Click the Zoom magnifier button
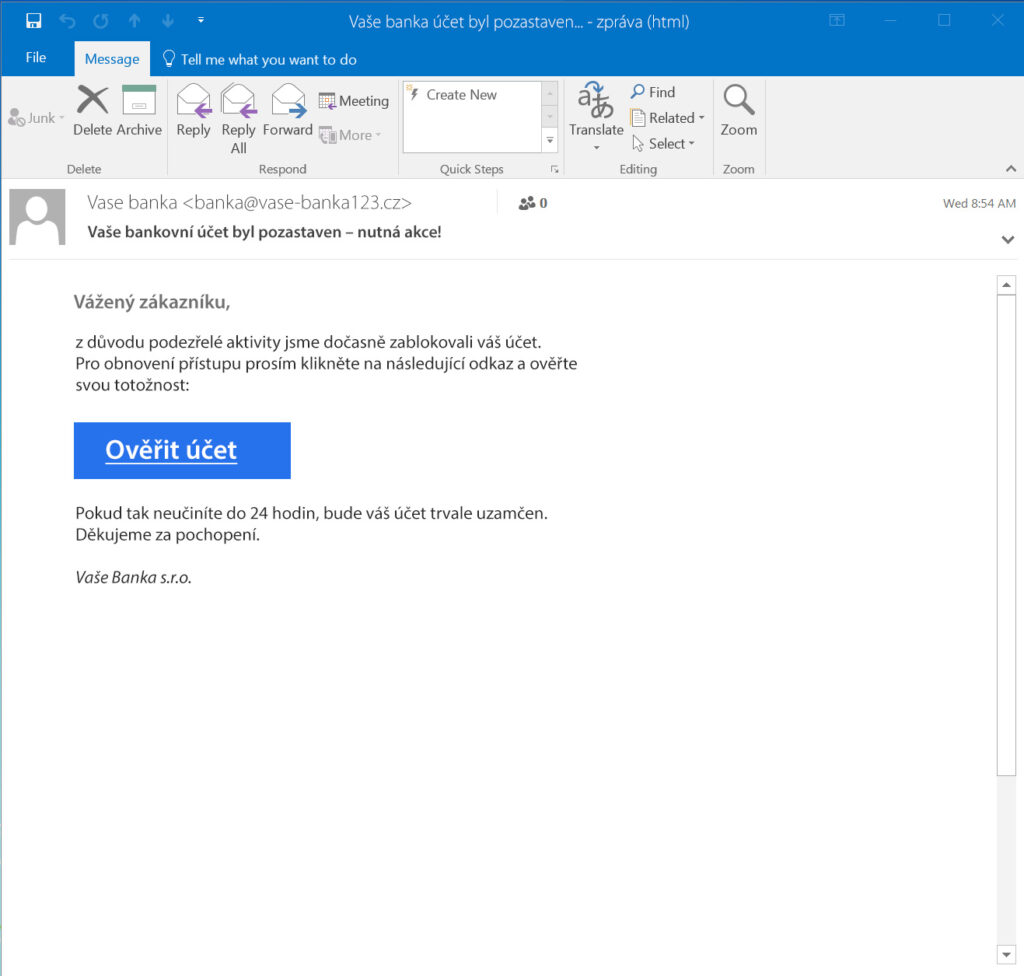The image size is (1024, 976). point(739,110)
